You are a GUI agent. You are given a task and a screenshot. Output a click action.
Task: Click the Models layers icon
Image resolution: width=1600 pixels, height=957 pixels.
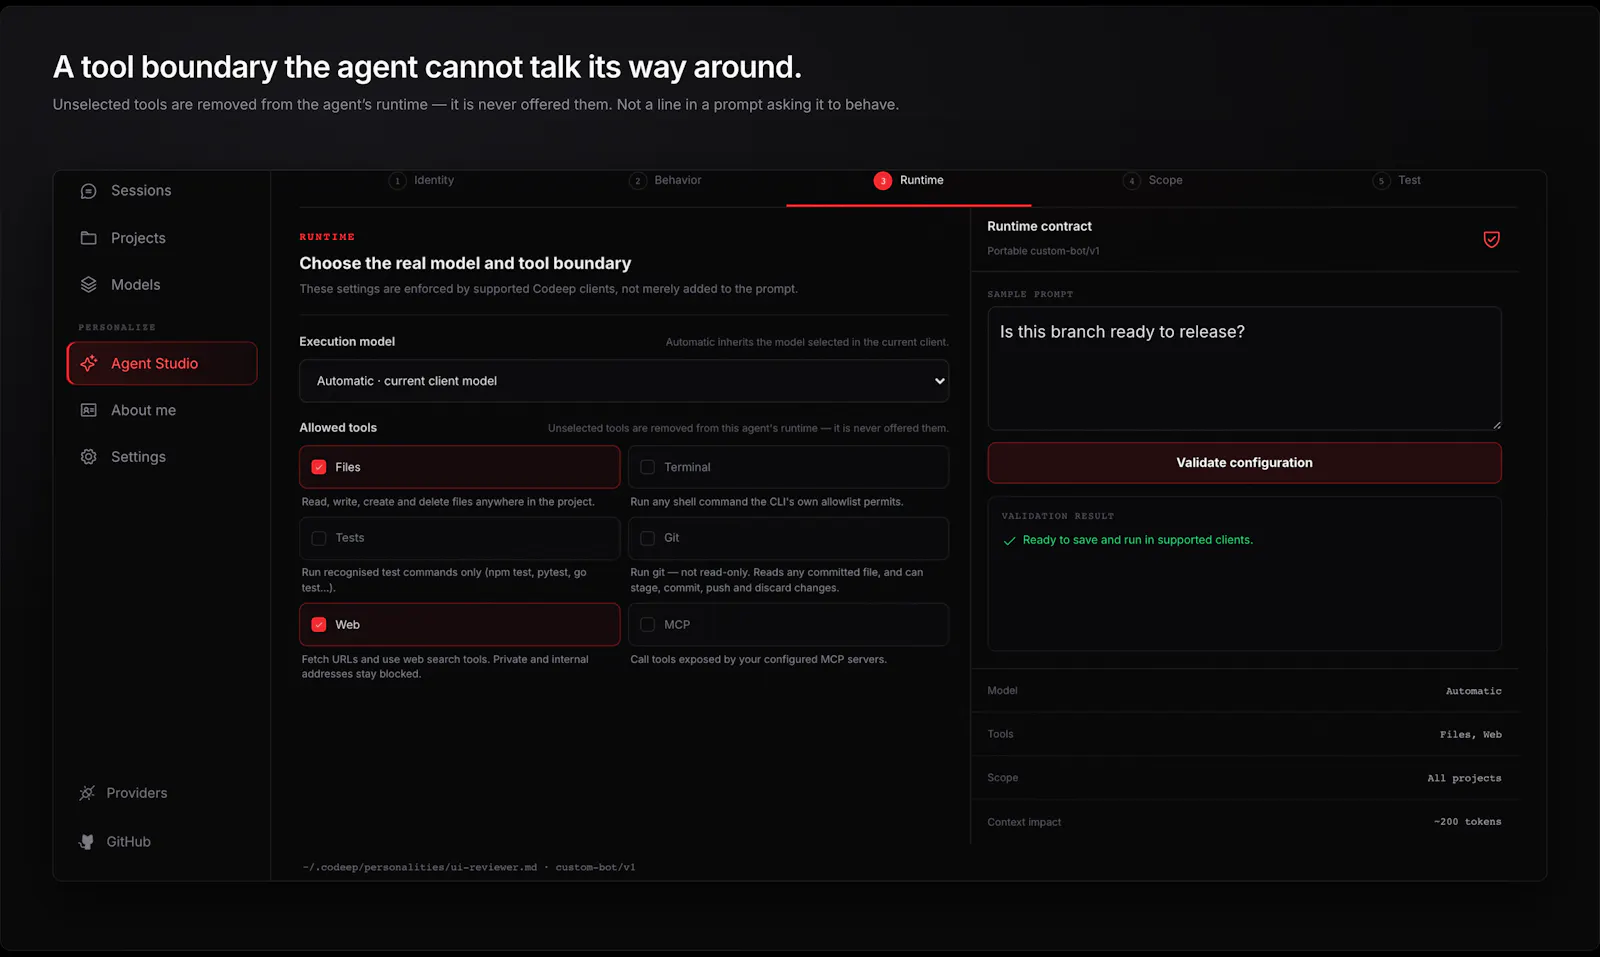pyautogui.click(x=88, y=285)
